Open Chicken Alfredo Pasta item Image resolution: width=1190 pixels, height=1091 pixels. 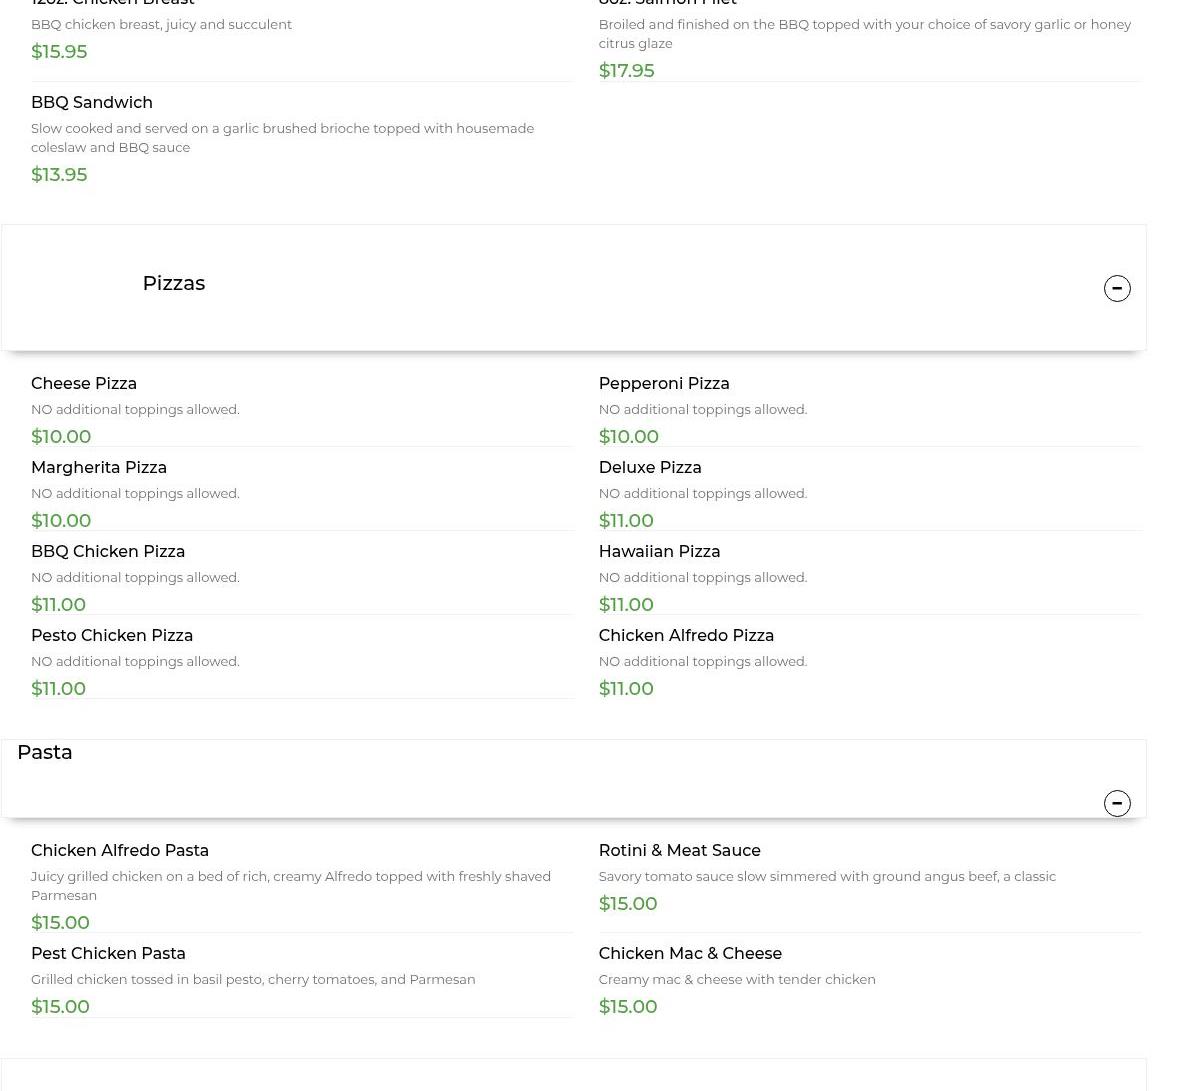(120, 851)
